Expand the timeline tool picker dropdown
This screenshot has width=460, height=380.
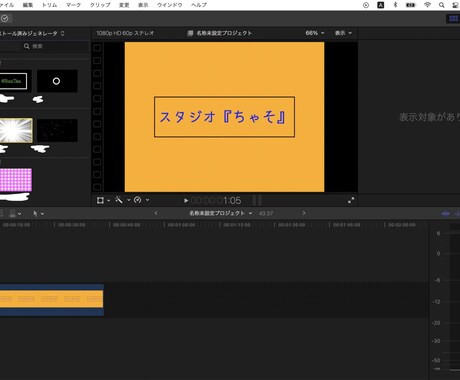[42, 214]
